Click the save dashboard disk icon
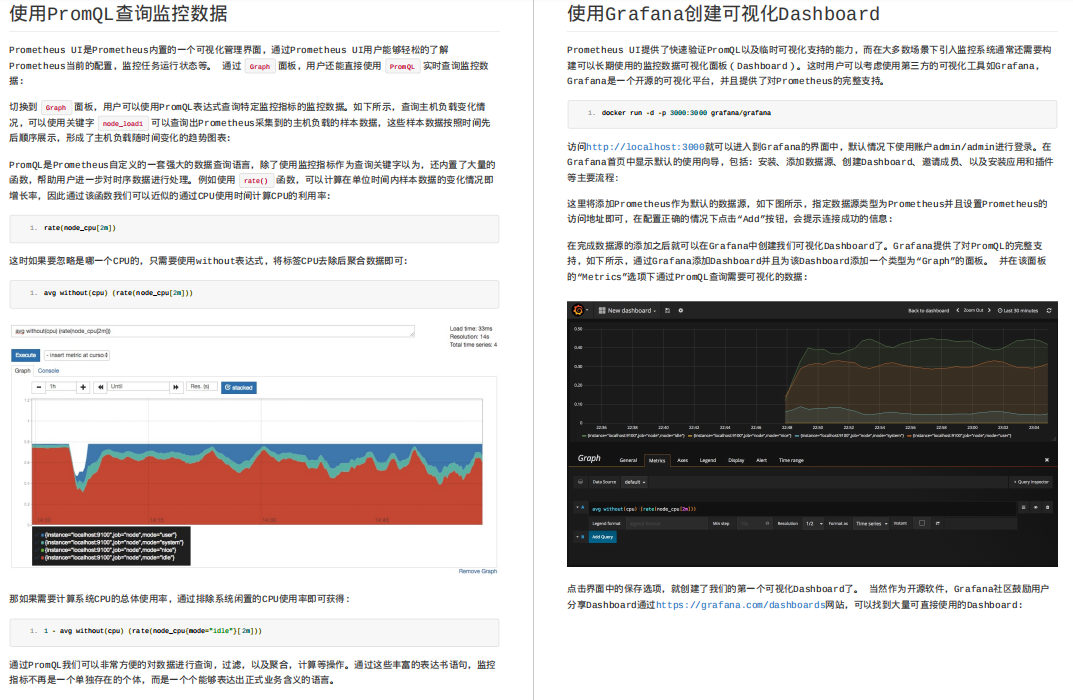The image size is (1073, 700). [668, 310]
